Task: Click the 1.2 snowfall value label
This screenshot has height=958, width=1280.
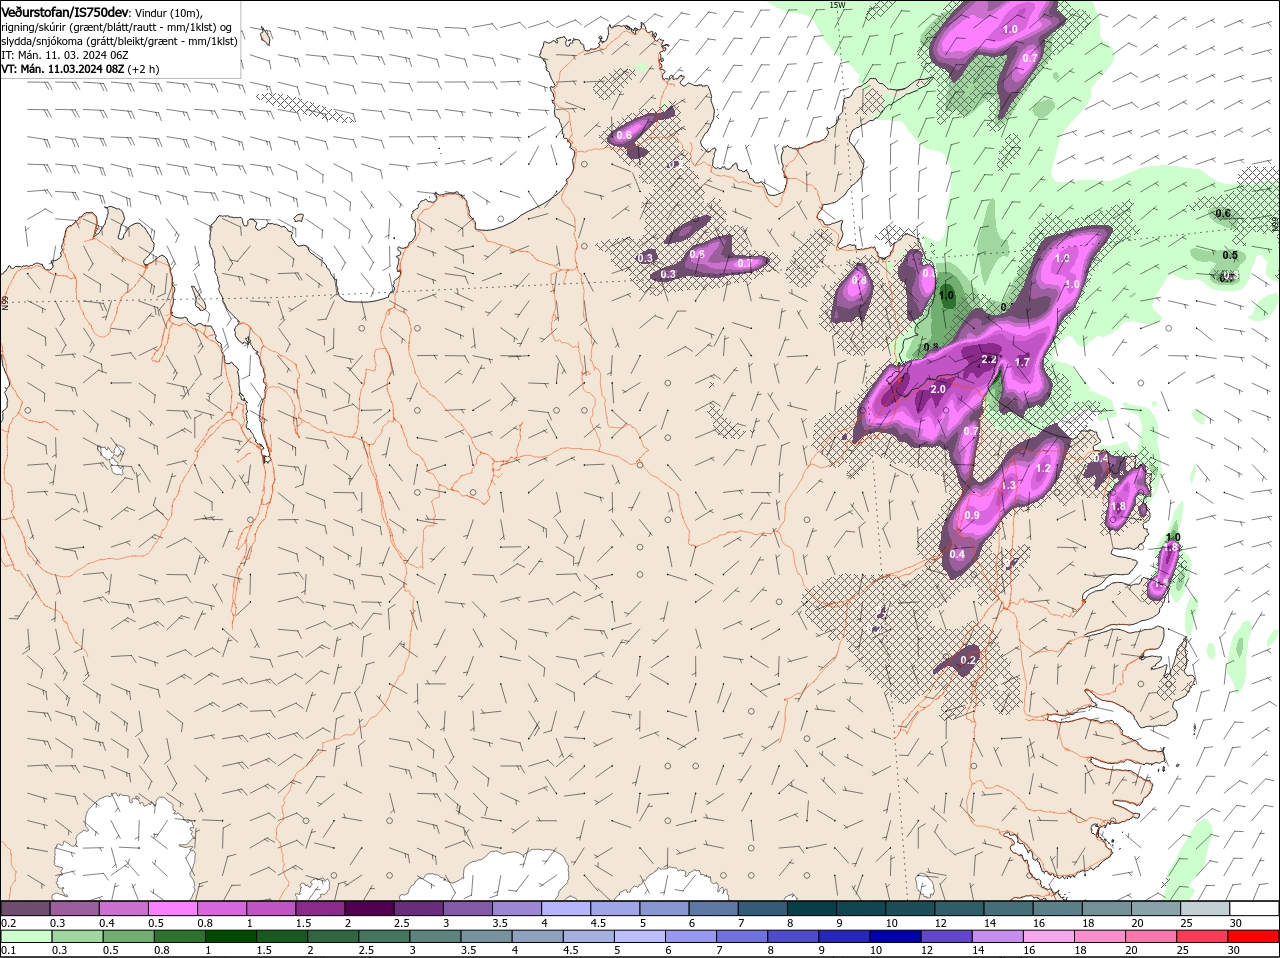Action: (1043, 468)
